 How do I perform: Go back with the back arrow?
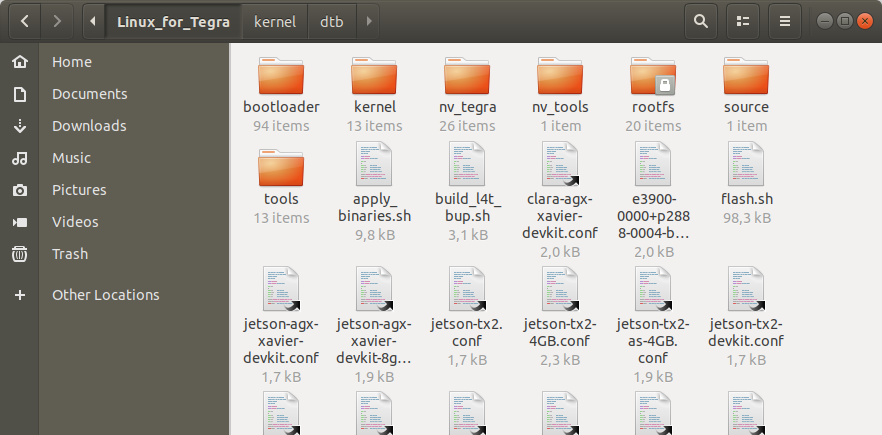(x=24, y=21)
